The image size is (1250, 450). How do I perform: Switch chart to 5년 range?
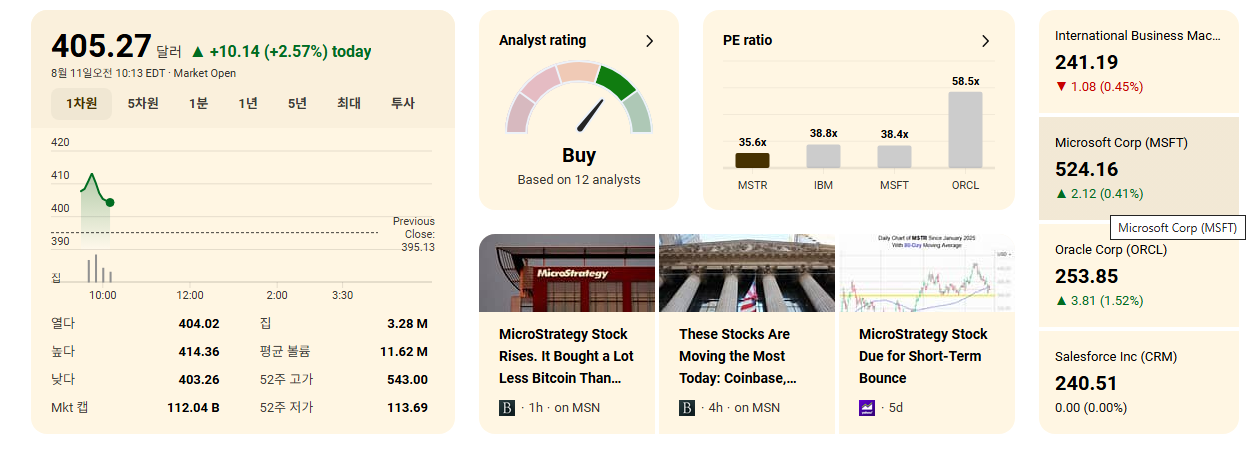click(297, 103)
